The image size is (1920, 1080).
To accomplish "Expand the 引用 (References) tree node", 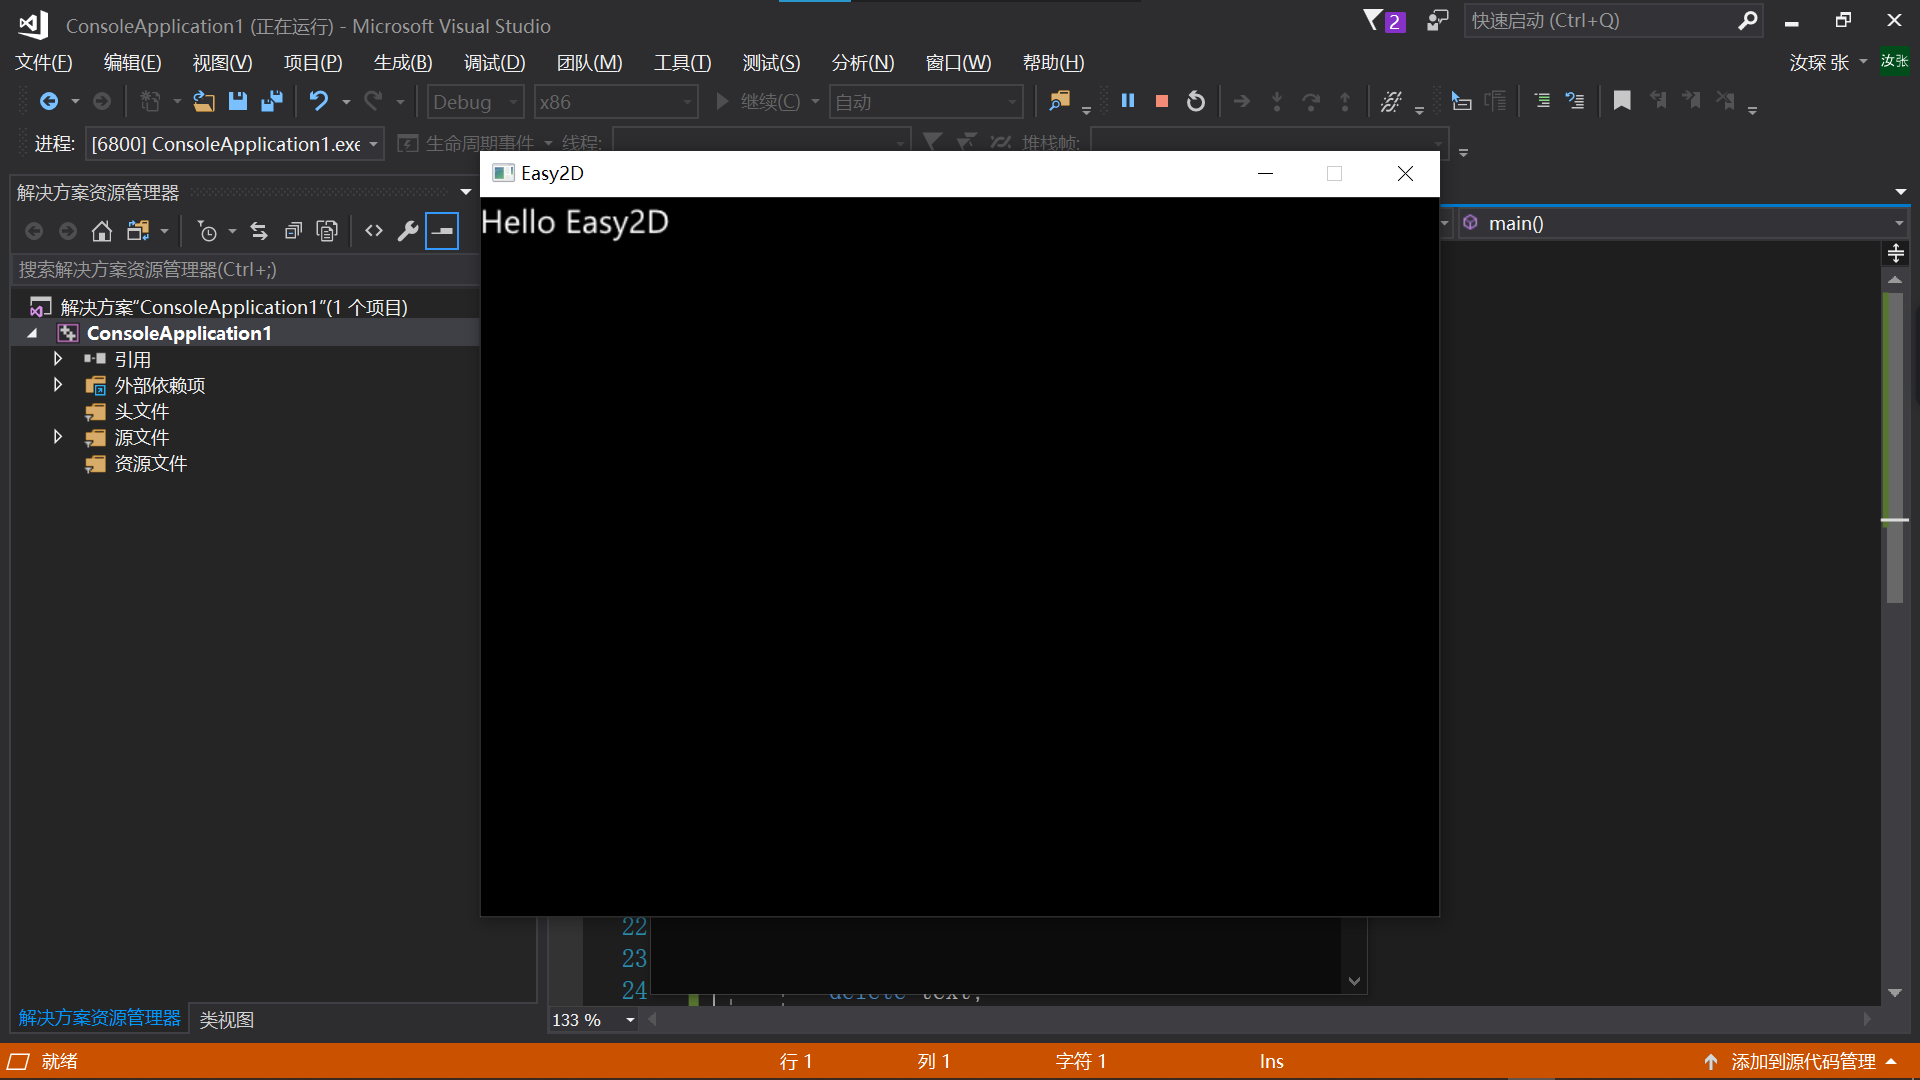I will (54, 359).
